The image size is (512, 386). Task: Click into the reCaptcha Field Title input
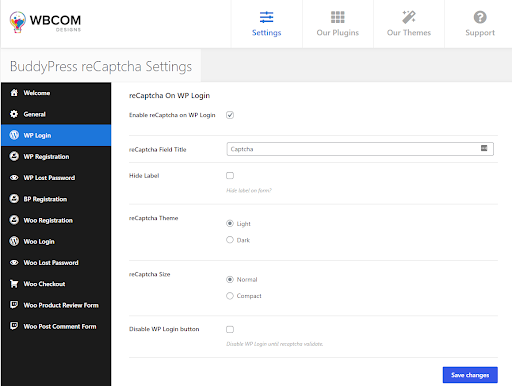click(360, 149)
